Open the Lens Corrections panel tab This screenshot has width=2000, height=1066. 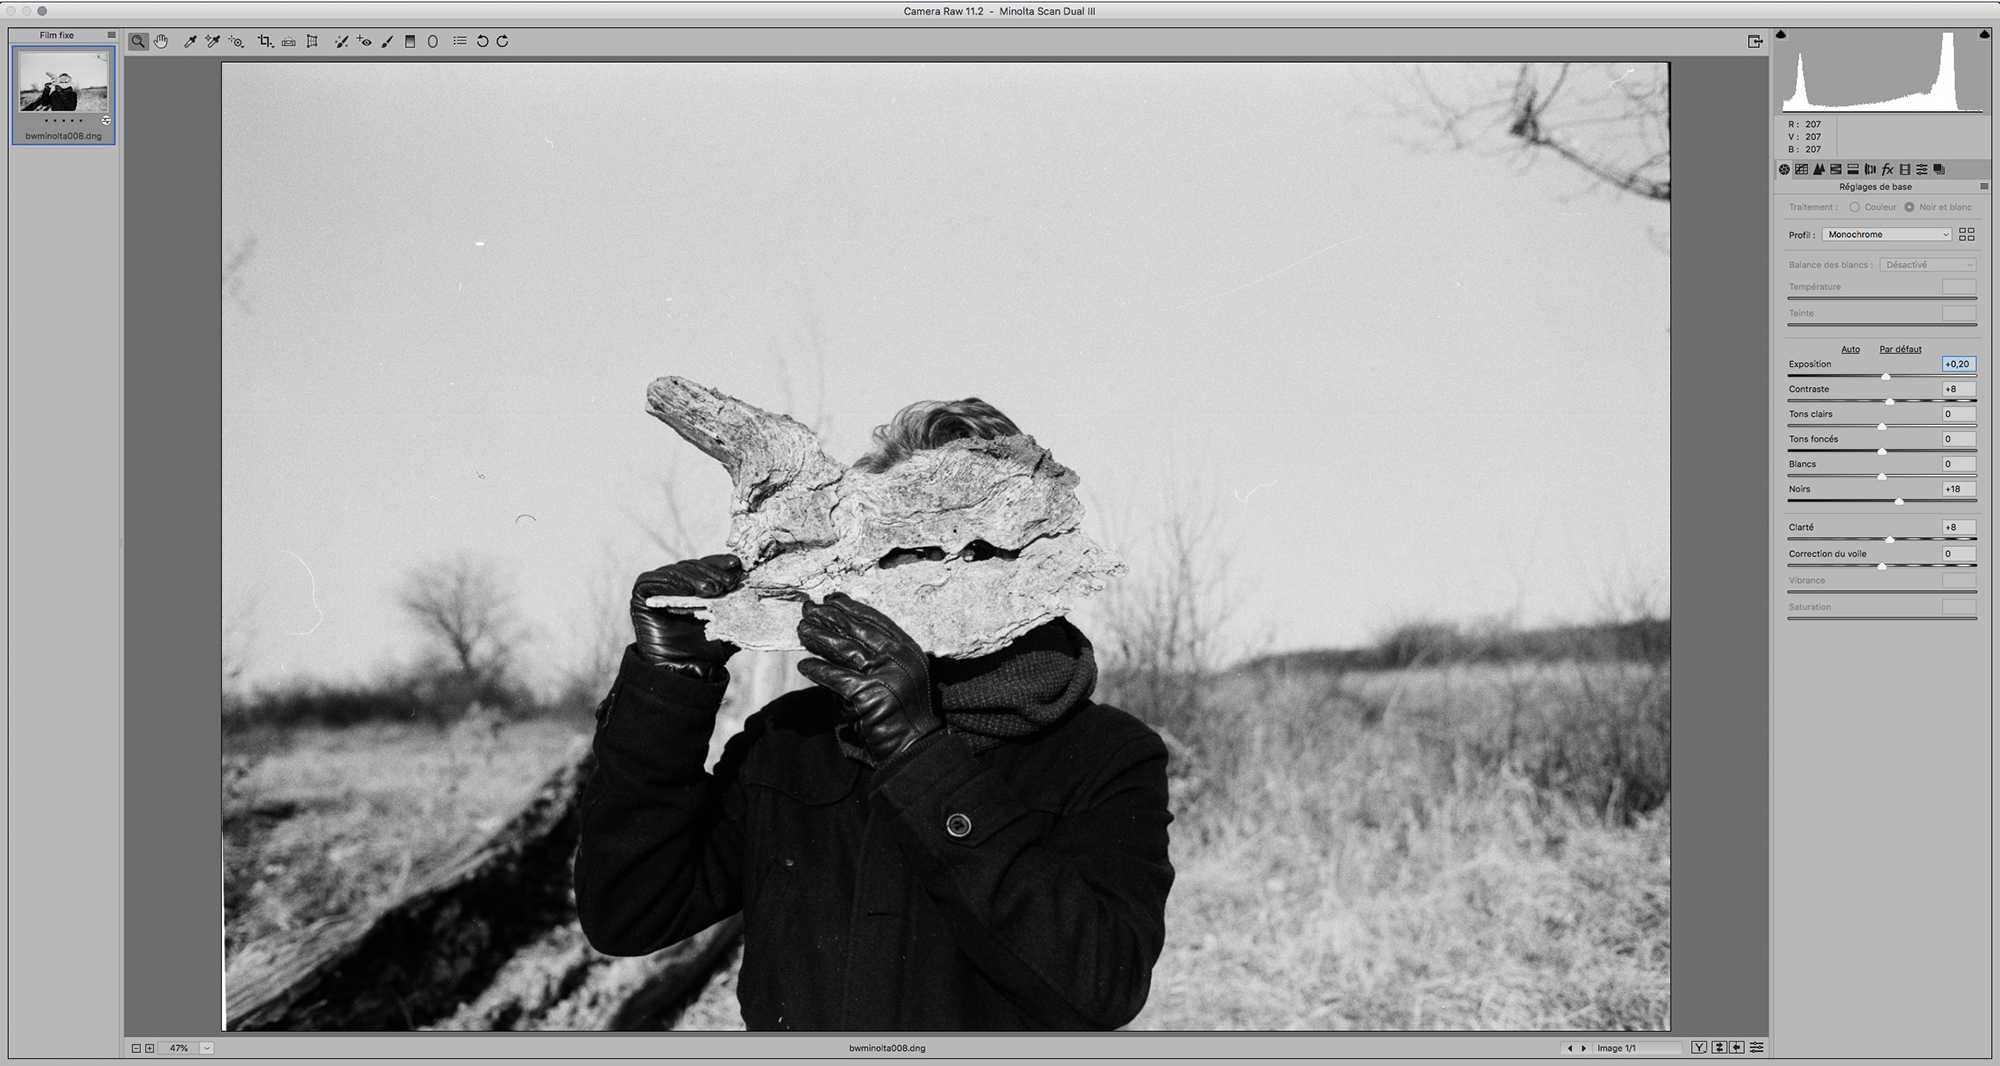pos(1870,169)
